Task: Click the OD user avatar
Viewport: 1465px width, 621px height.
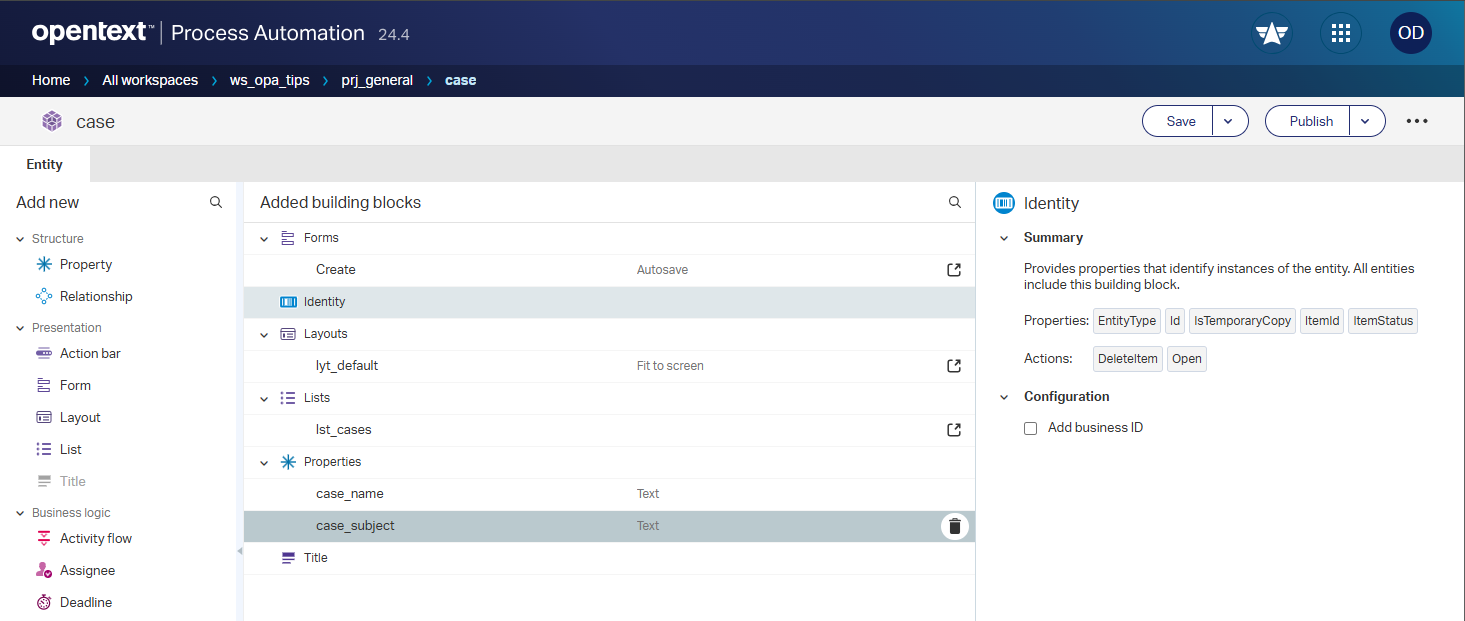Action: [1410, 33]
